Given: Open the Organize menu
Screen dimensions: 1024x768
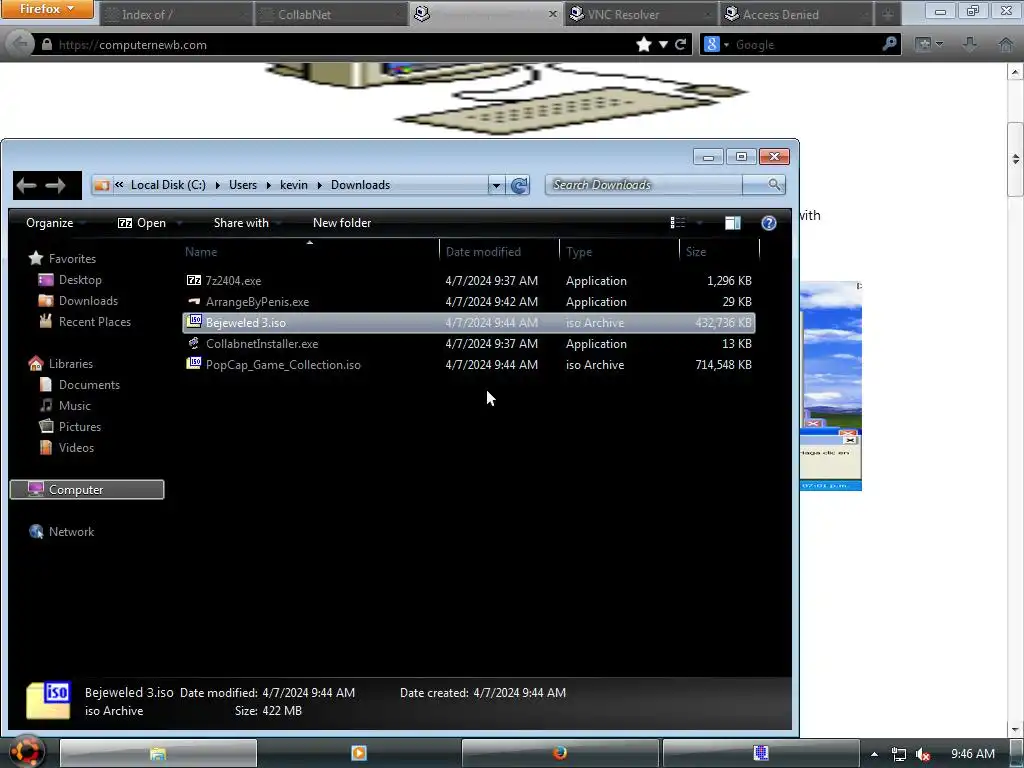Looking at the screenshot, I should point(50,223).
